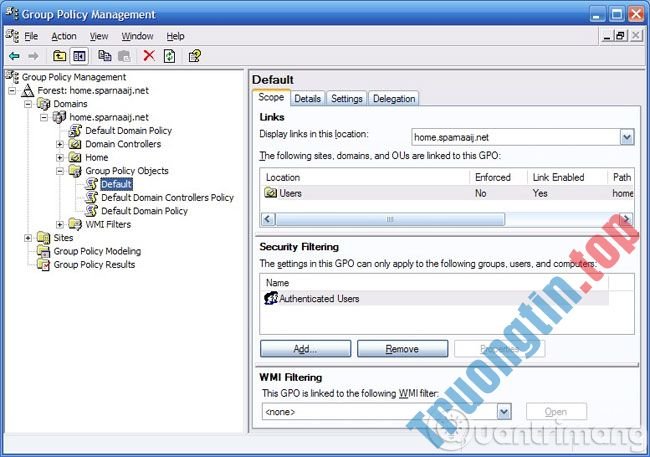The image size is (650, 457).
Task: Open the WMI filter dropdown
Action: [x=504, y=411]
